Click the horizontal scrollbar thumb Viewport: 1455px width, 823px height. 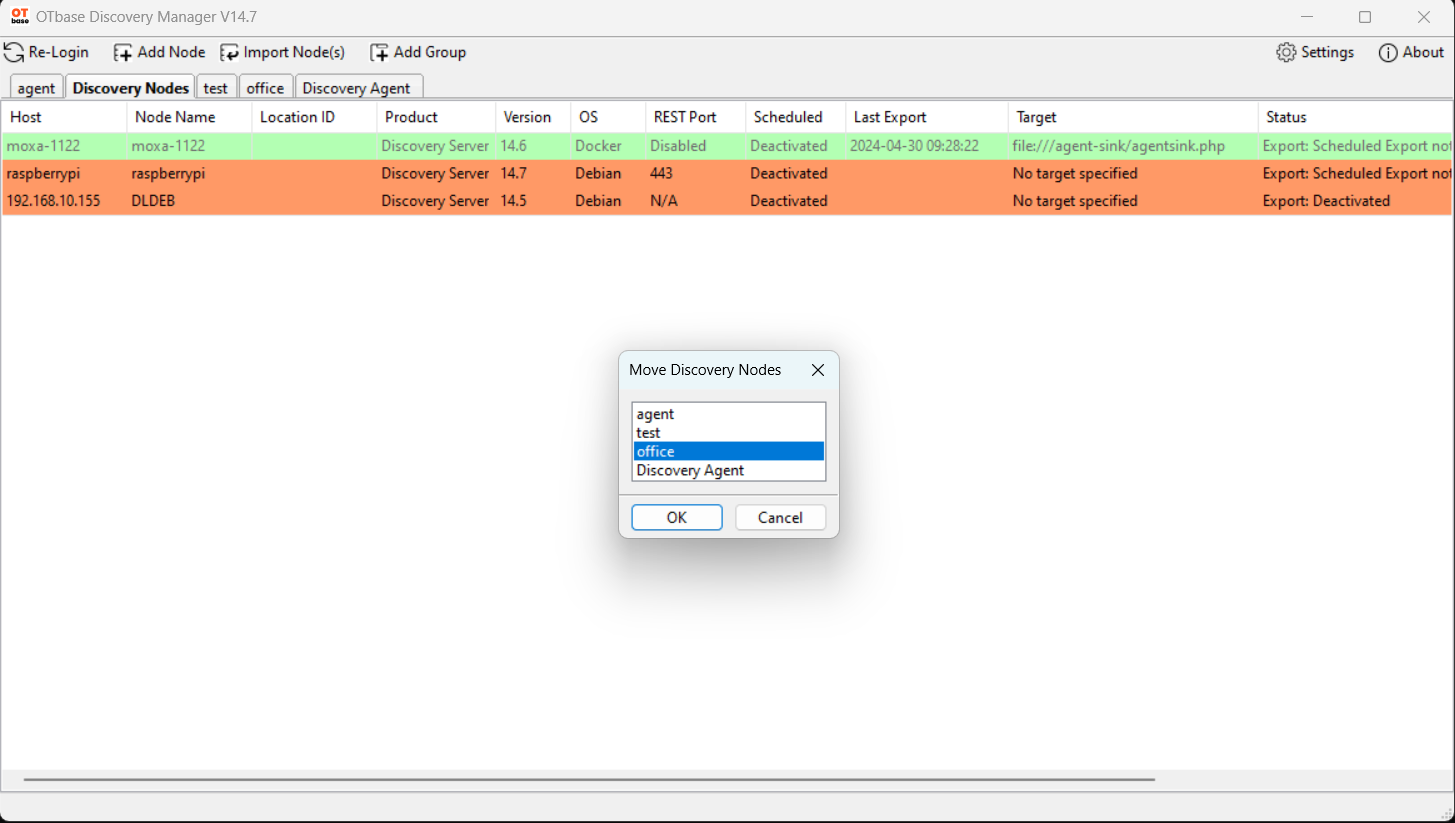[589, 779]
